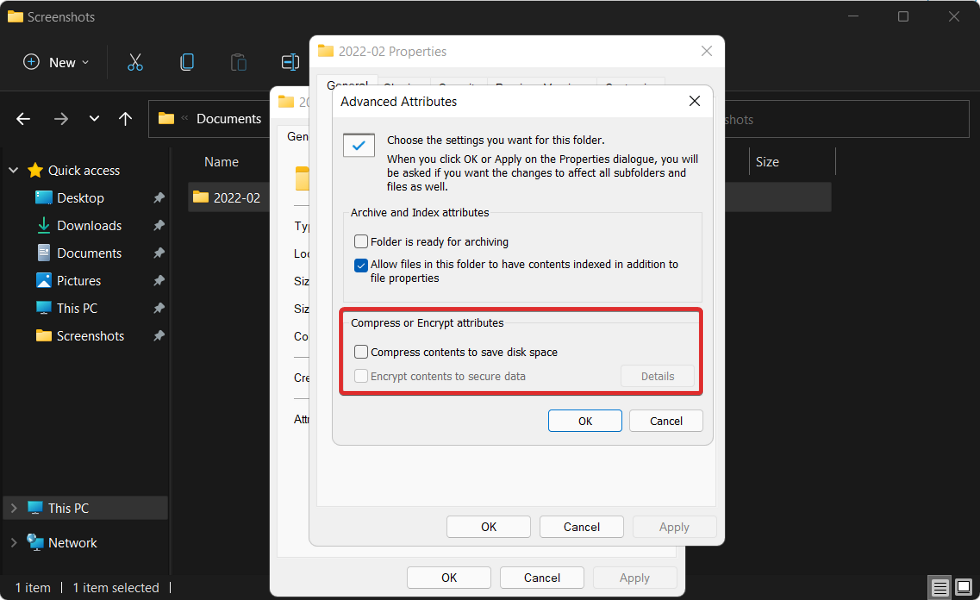980x600 pixels.
Task: Click OK in Advanced Attributes dialog
Action: coord(585,421)
